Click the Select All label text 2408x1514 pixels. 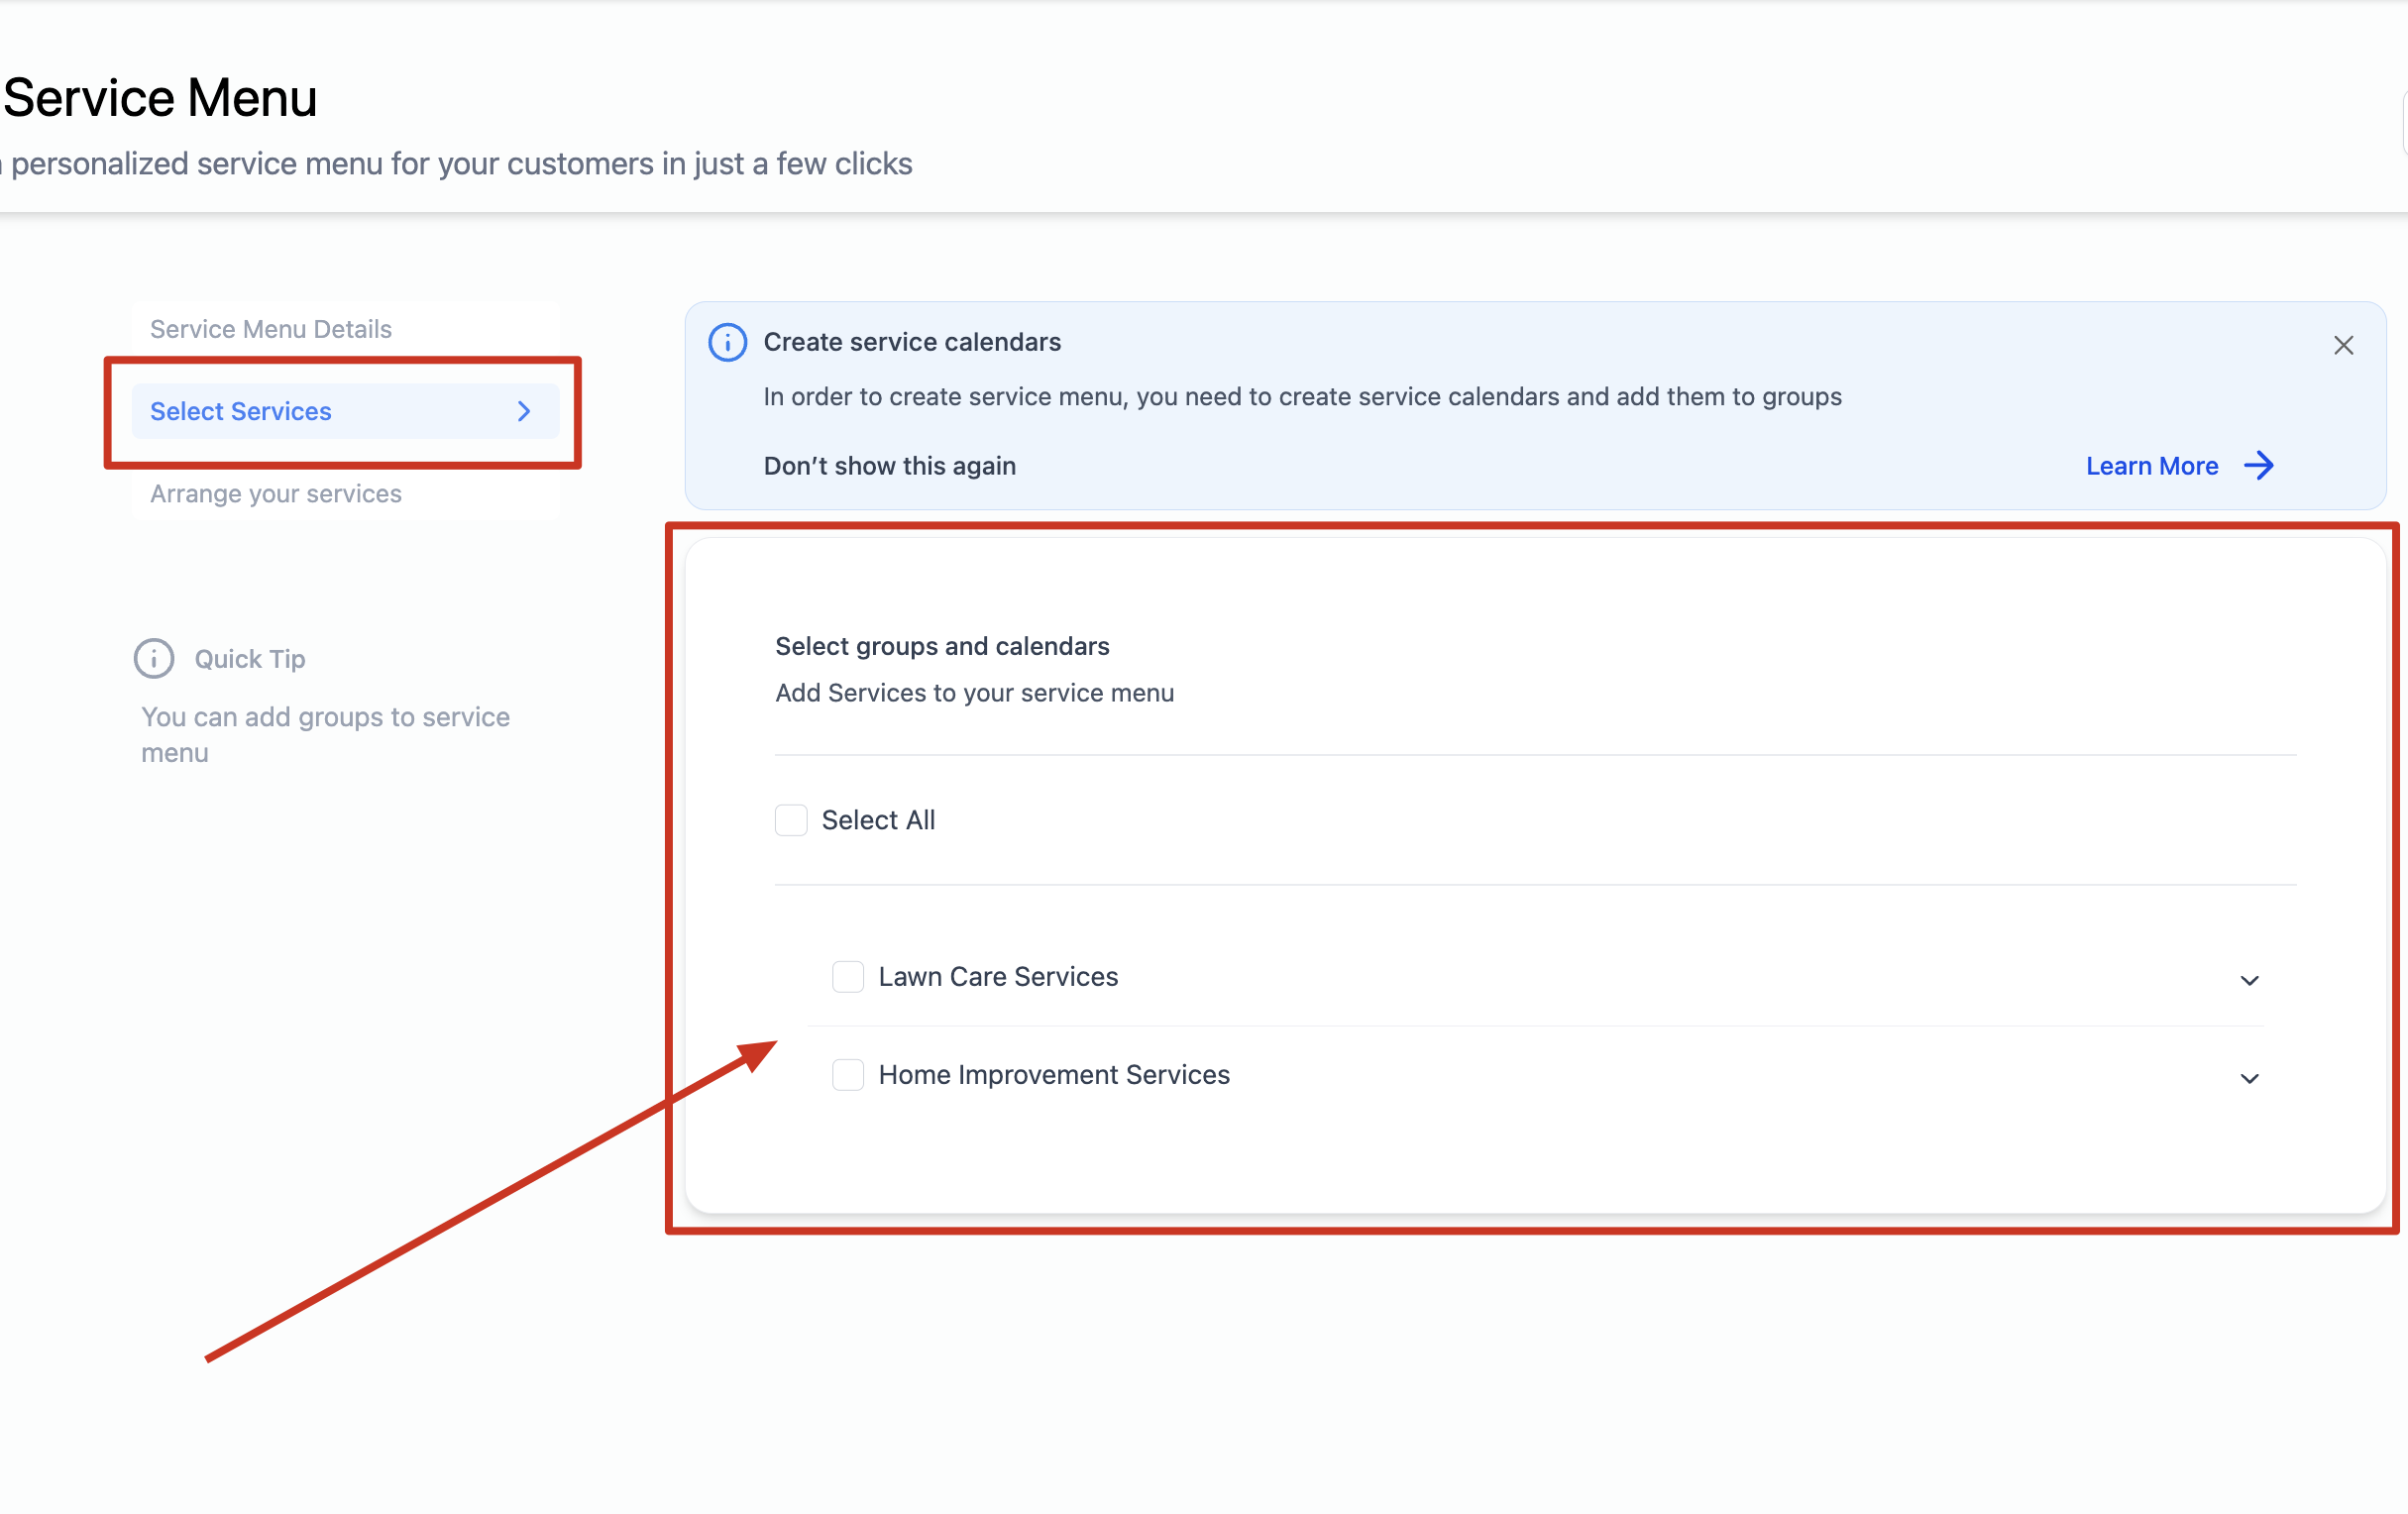[878, 820]
